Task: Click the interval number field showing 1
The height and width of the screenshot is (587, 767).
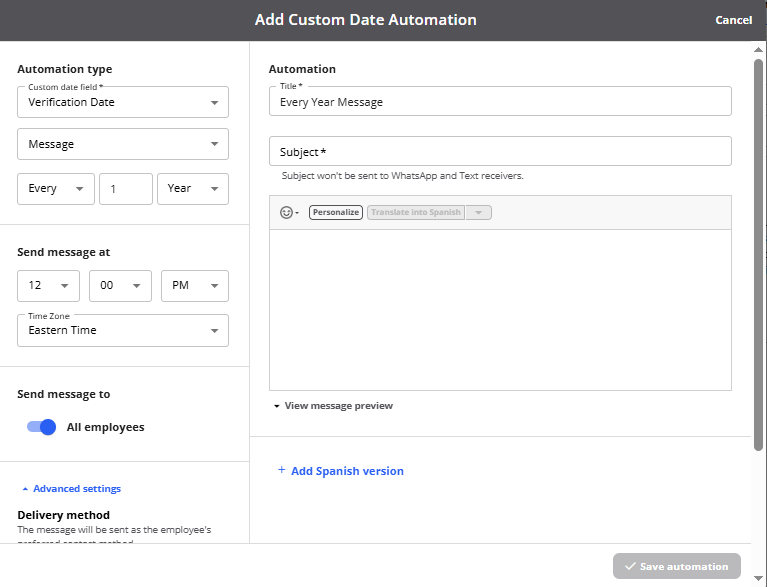Action: point(125,189)
